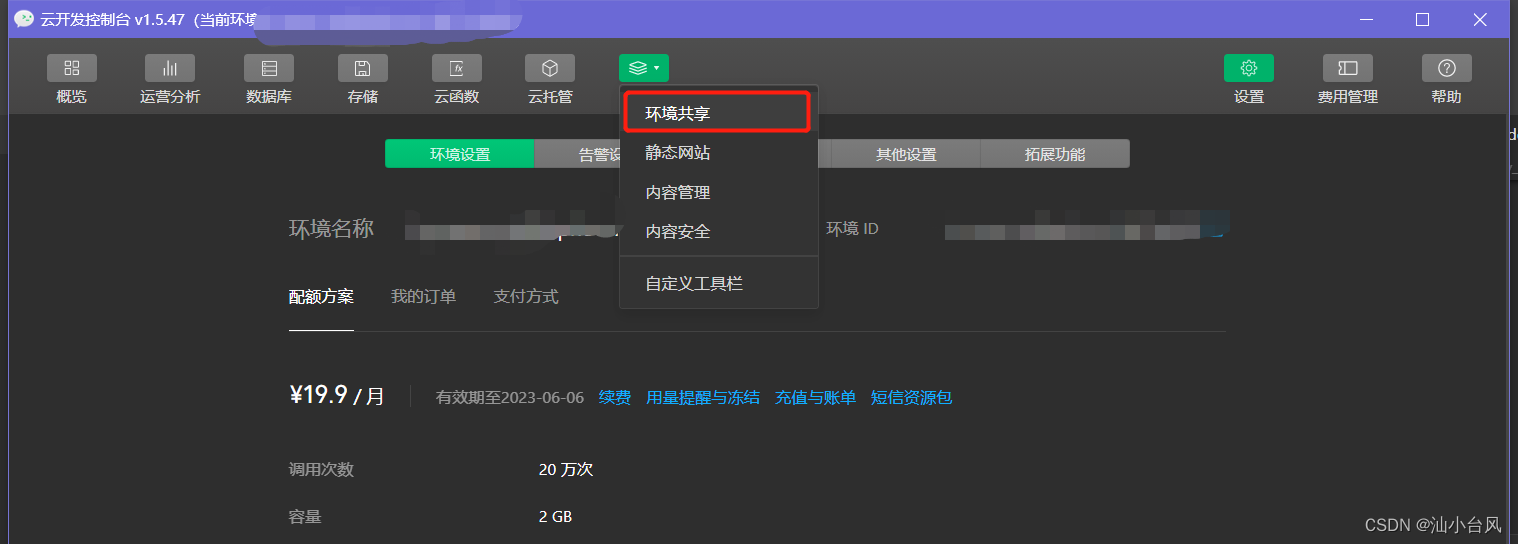Minimize the 云开发控制台 window
This screenshot has width=1518, height=544.
[1366, 19]
